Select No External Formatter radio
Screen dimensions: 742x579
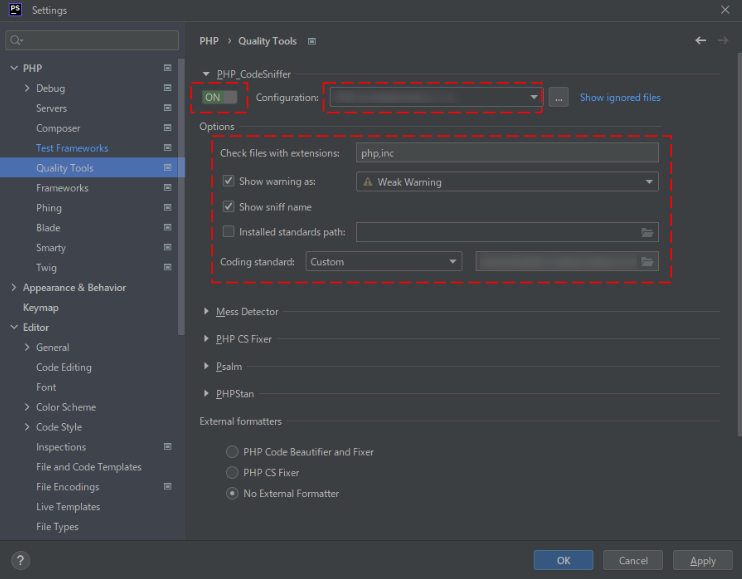pos(232,493)
